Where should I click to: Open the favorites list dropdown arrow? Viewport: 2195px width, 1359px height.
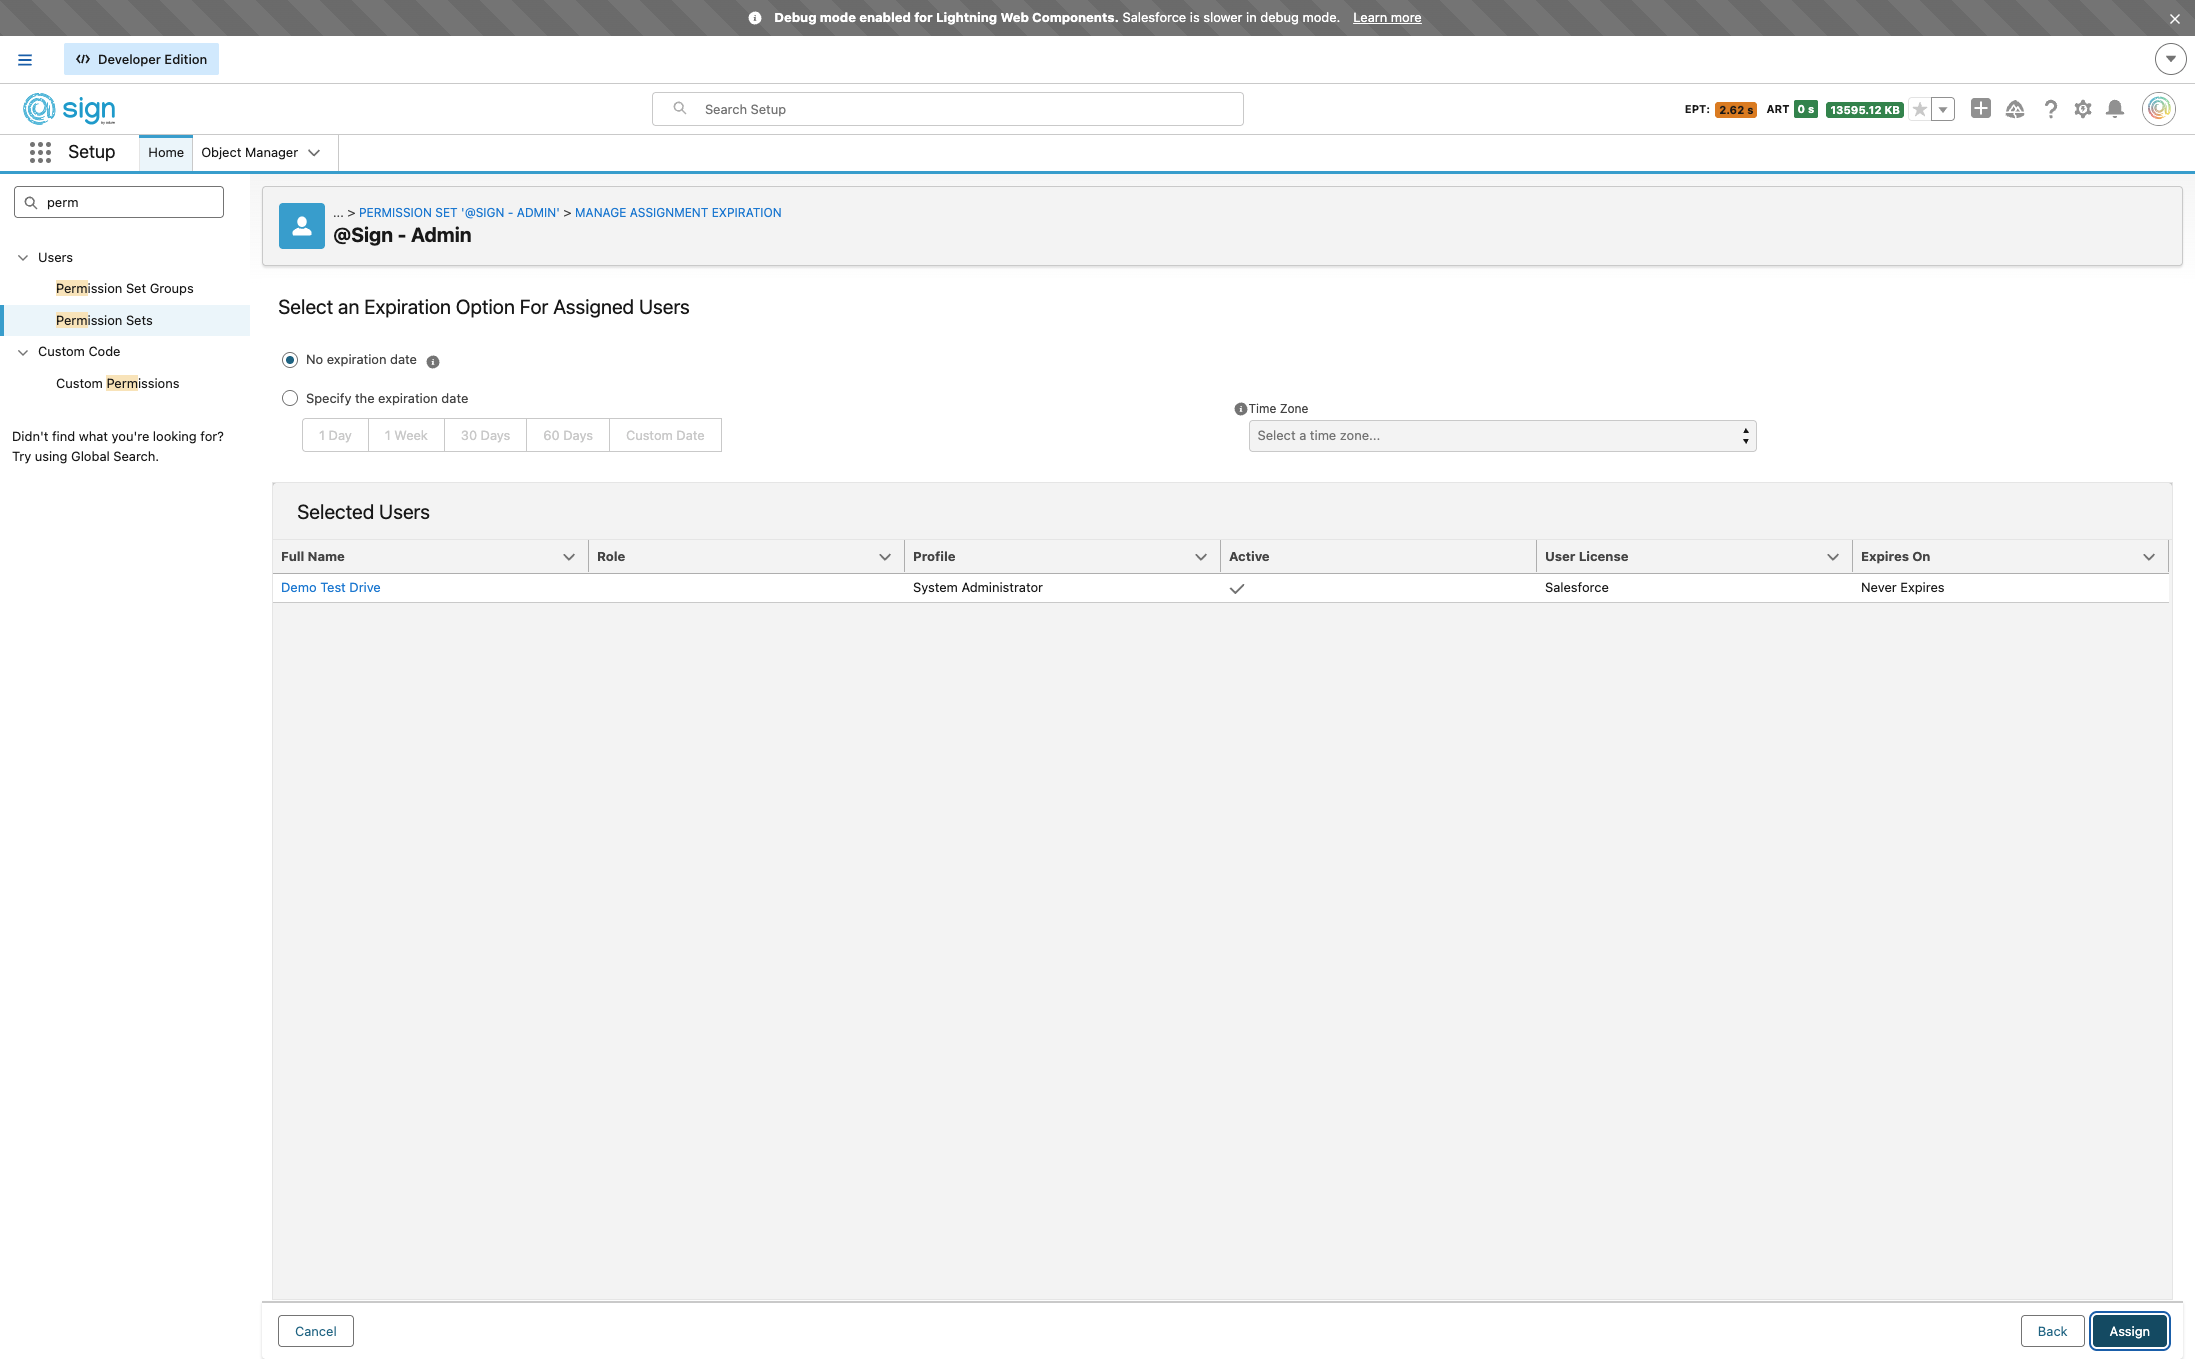1943,110
